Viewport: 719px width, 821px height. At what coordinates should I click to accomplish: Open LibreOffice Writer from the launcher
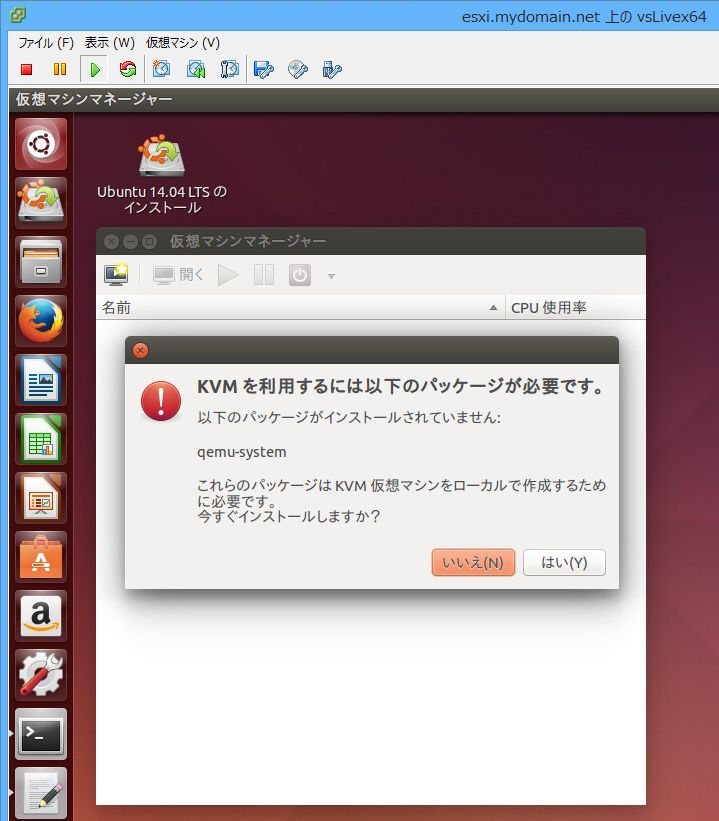point(41,380)
